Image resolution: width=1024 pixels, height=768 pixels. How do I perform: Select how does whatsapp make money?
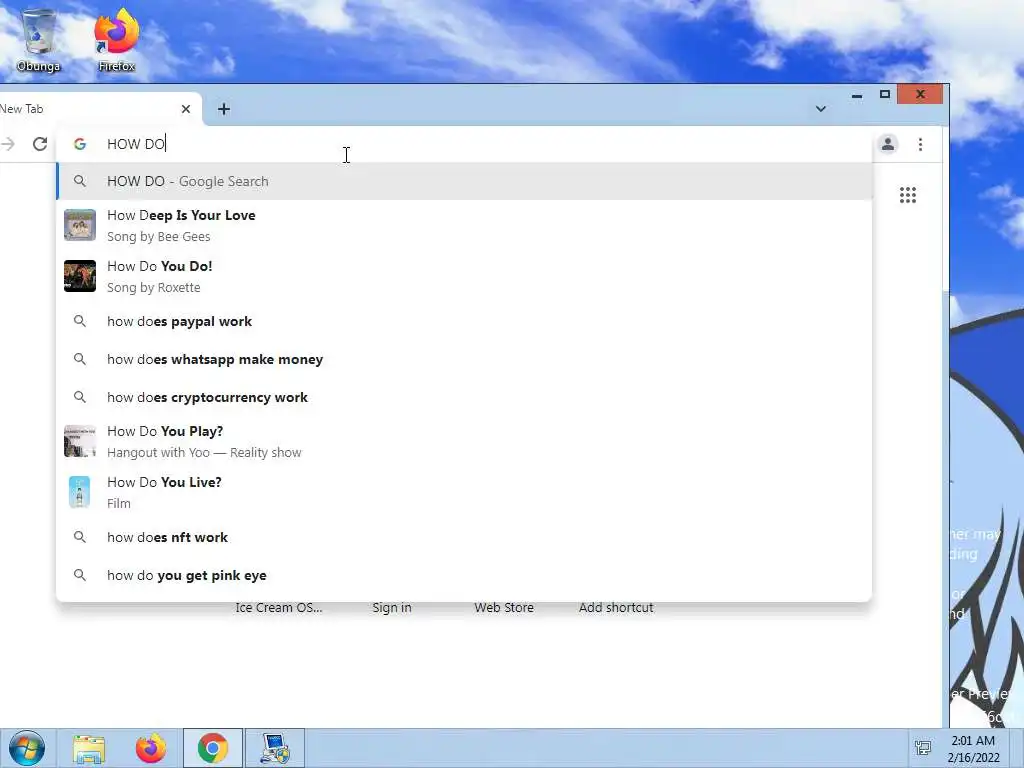(464, 359)
